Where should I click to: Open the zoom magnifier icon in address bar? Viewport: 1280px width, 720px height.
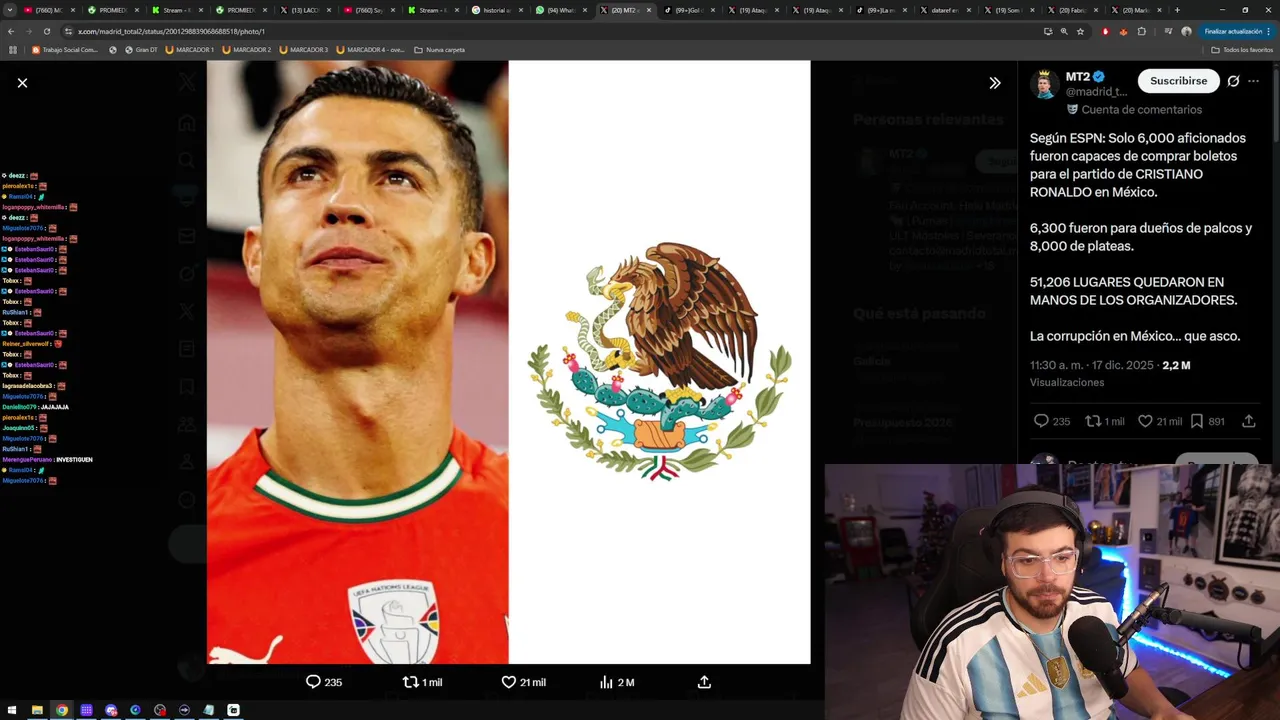pyautogui.click(x=1064, y=31)
